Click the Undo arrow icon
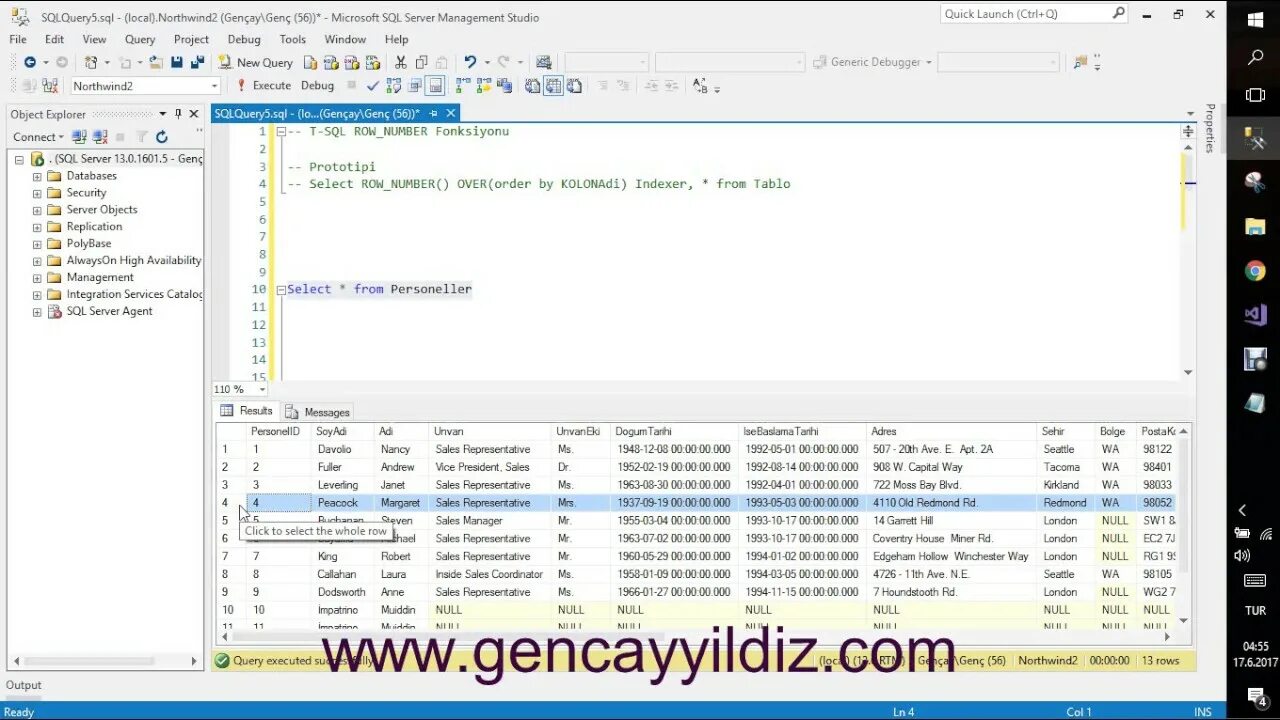The width and height of the screenshot is (1280, 720). click(469, 62)
